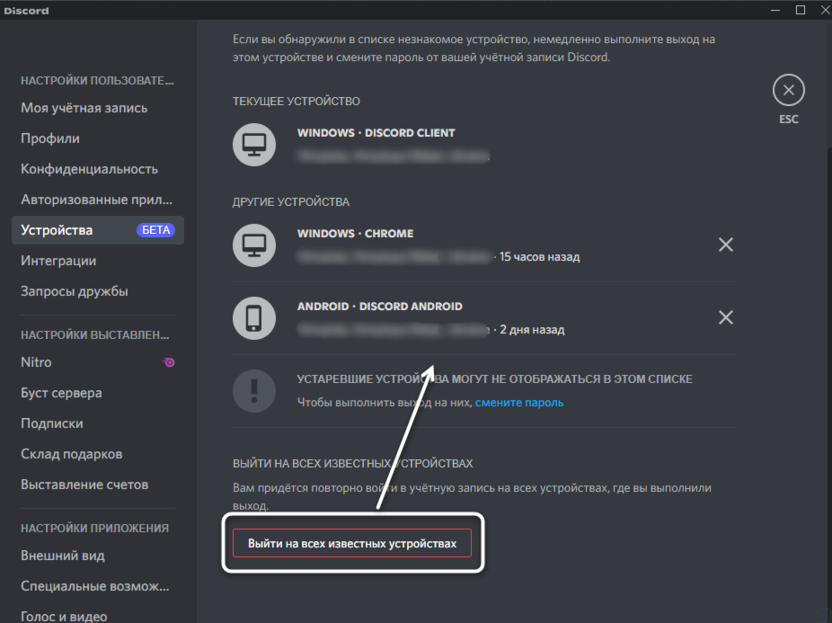Click the БЕТА badge next to Устройства

(x=155, y=230)
